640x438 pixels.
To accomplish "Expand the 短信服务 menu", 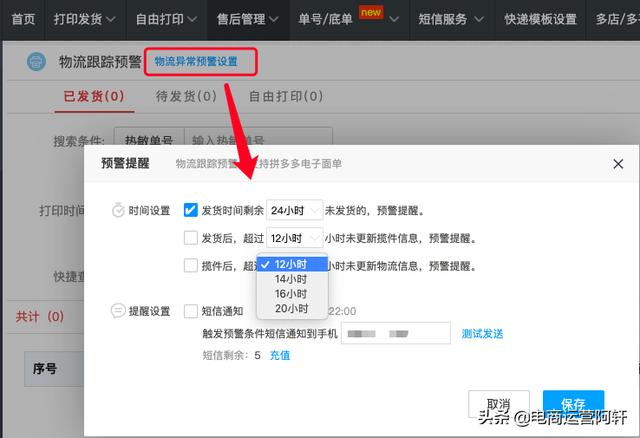I will pos(451,19).
